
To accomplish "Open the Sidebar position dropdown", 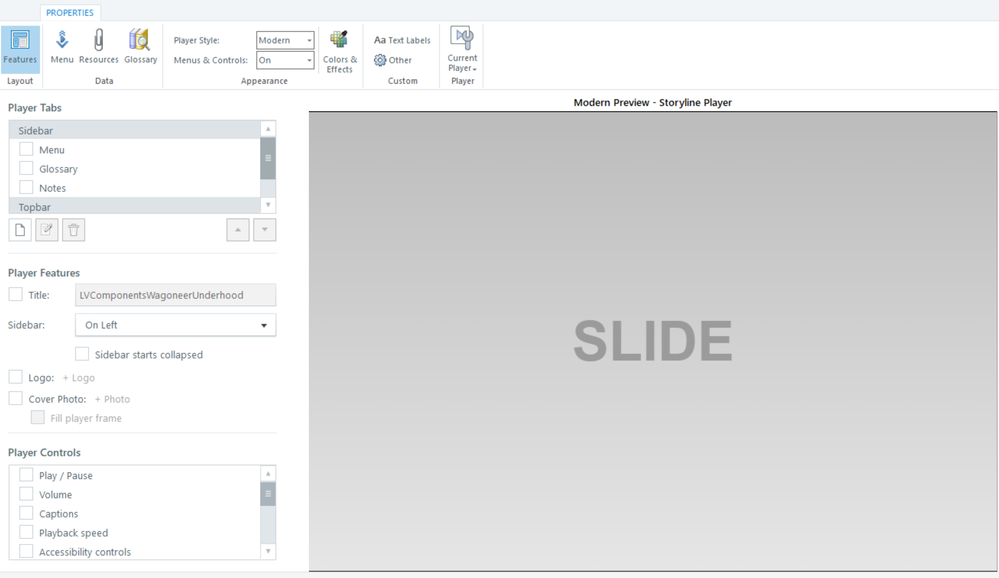I will pyautogui.click(x=175, y=325).
